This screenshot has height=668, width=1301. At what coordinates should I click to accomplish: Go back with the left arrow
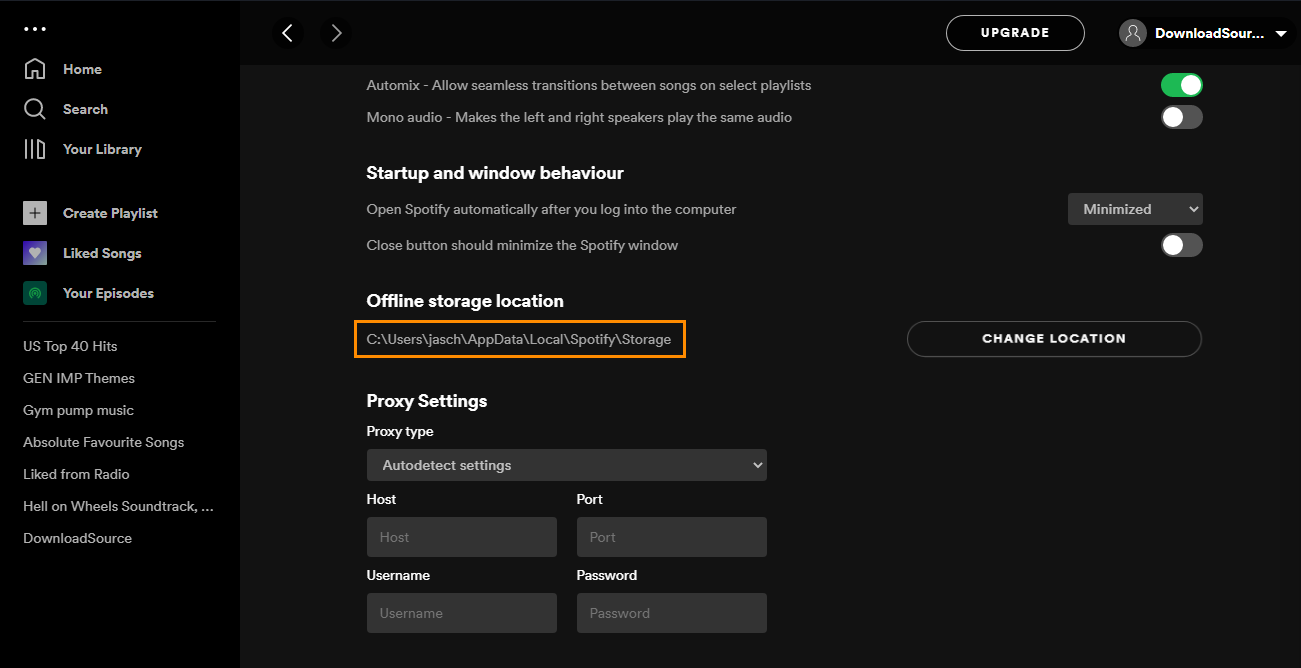(x=288, y=33)
